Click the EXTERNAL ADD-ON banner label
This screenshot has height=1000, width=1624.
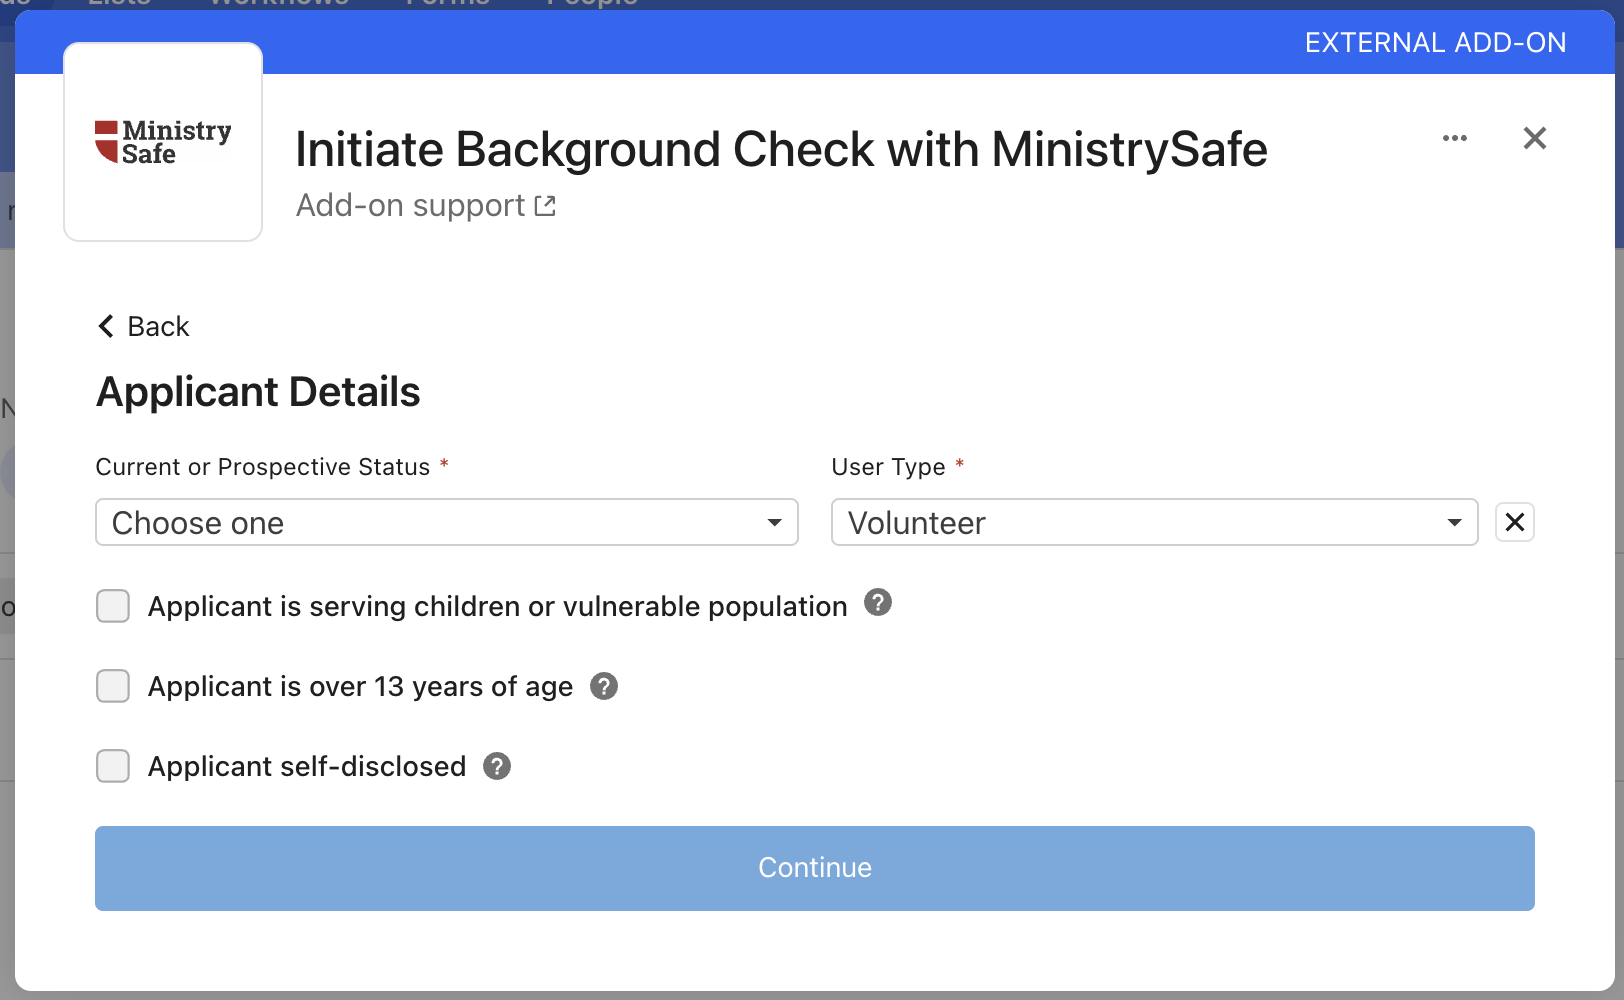(1434, 43)
